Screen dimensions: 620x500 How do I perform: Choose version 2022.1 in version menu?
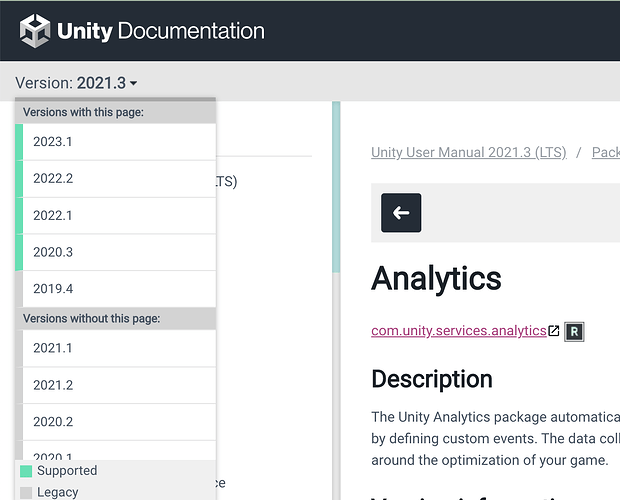click(x=115, y=216)
